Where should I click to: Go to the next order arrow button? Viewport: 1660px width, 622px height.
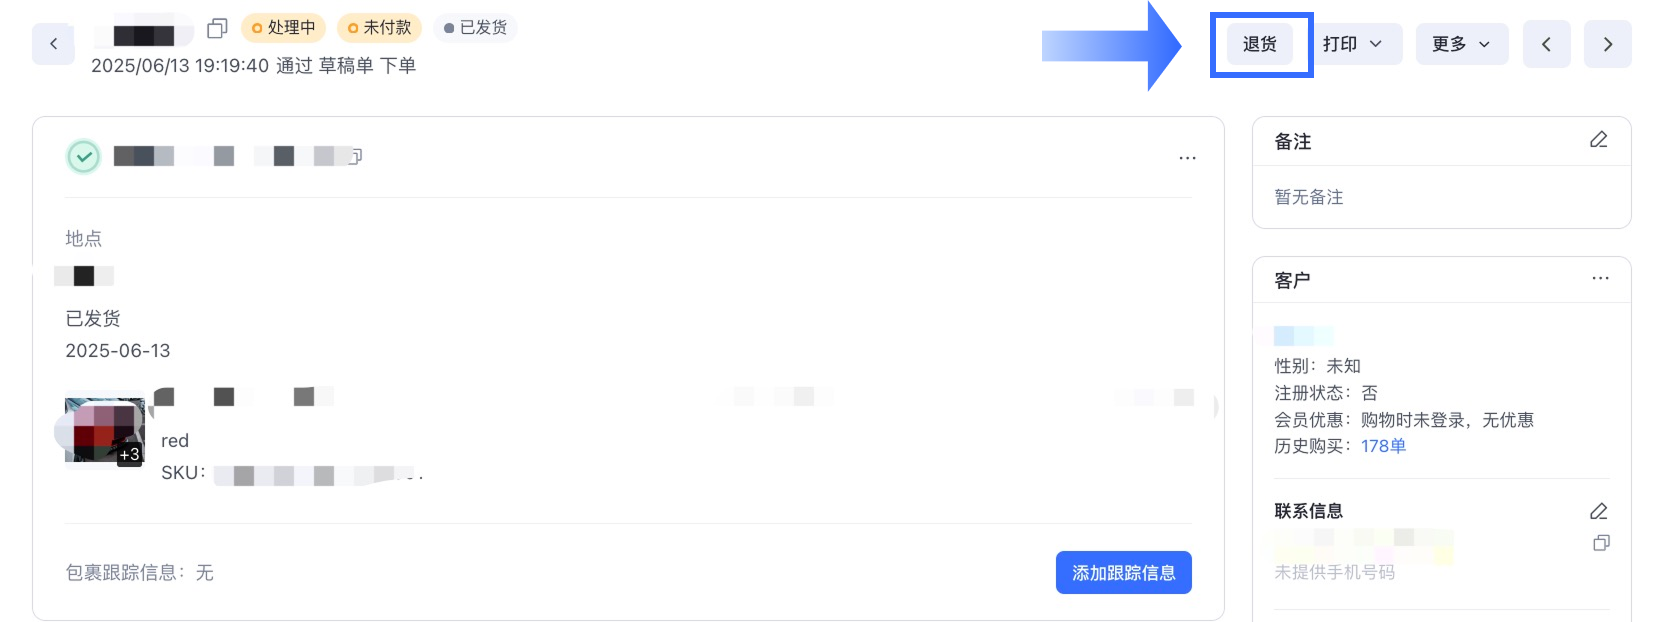click(x=1607, y=44)
